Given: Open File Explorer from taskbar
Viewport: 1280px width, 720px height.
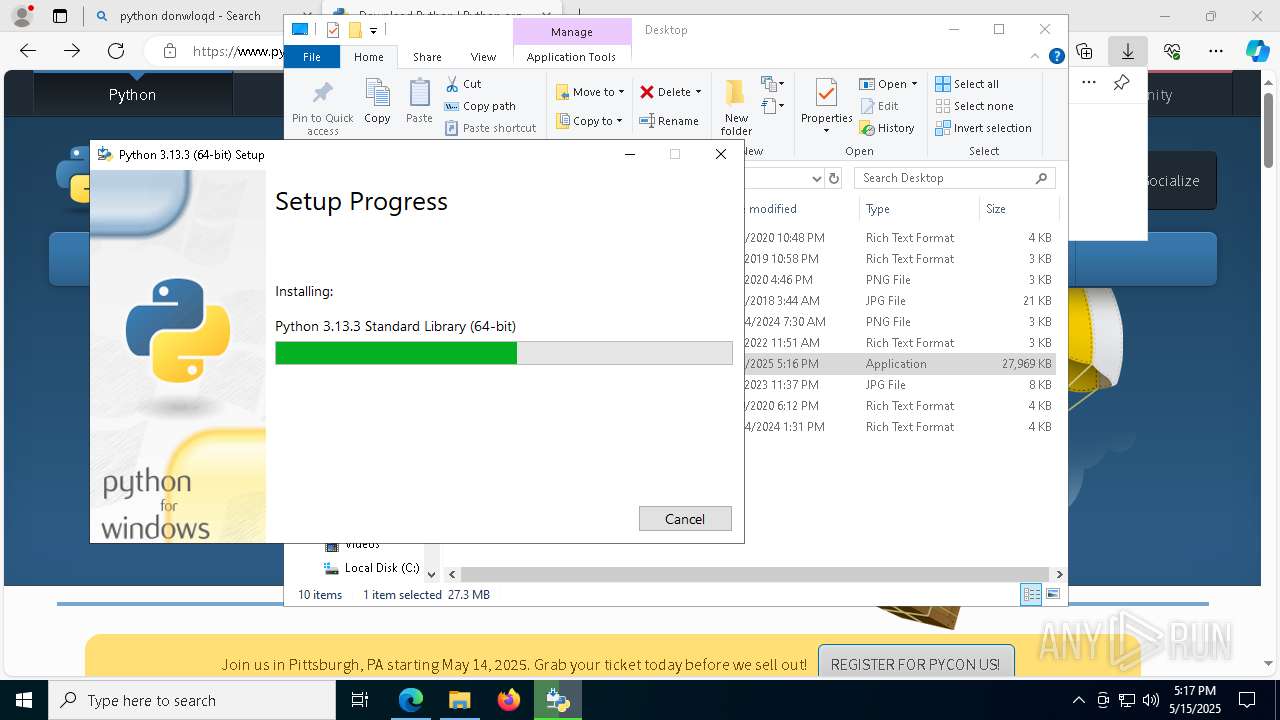Looking at the screenshot, I should 460,700.
